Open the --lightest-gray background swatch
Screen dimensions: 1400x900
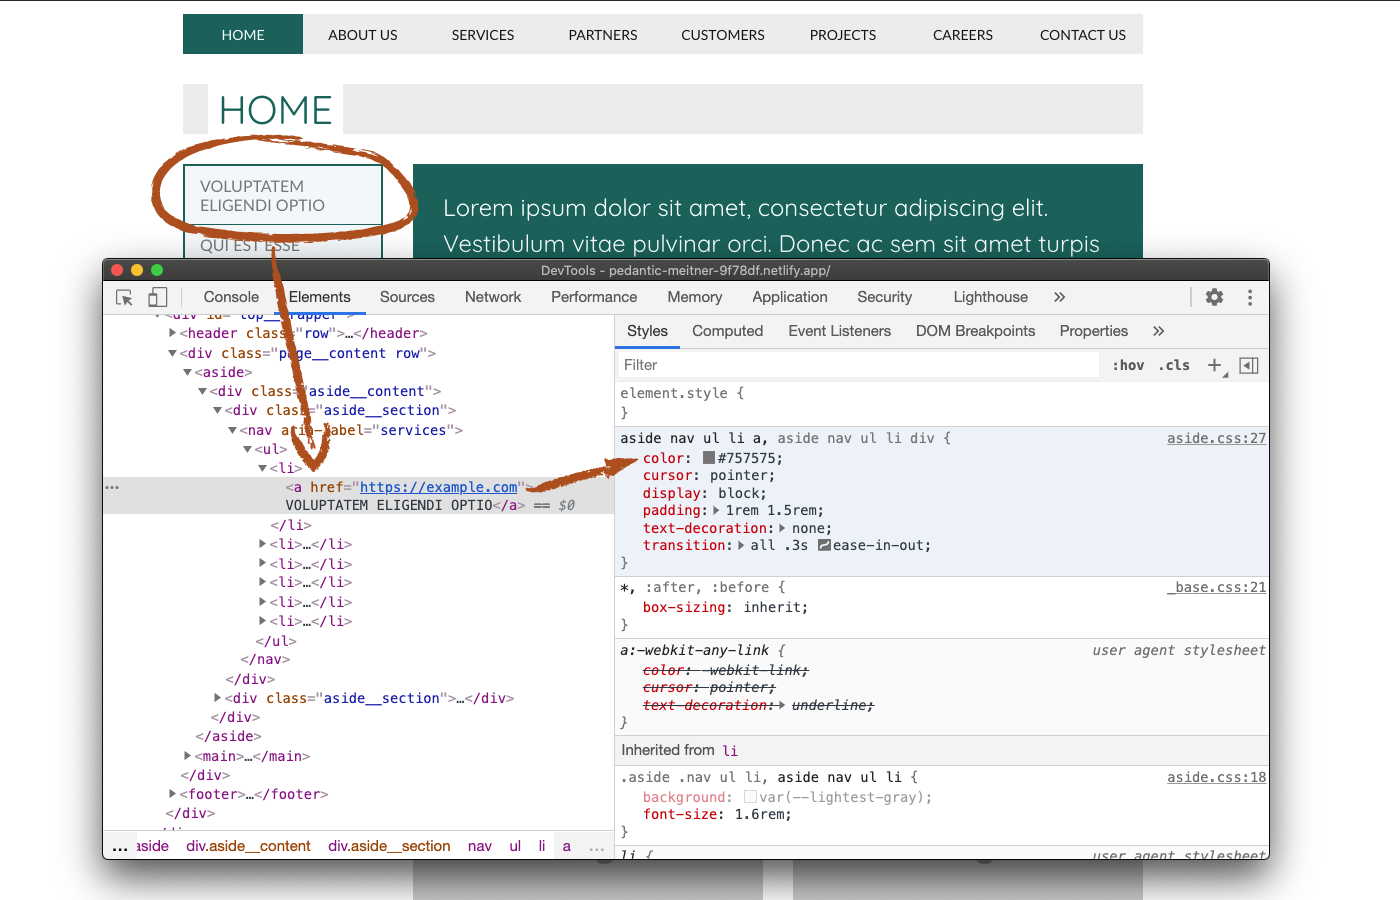(750, 797)
